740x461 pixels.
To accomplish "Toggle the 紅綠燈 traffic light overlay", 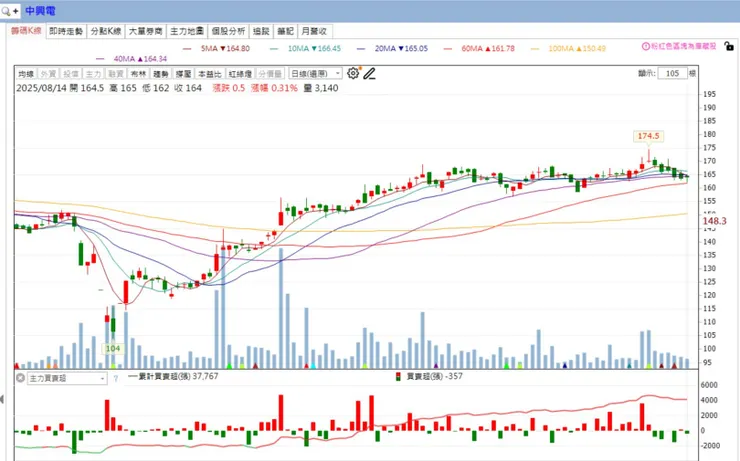I will coord(240,74).
